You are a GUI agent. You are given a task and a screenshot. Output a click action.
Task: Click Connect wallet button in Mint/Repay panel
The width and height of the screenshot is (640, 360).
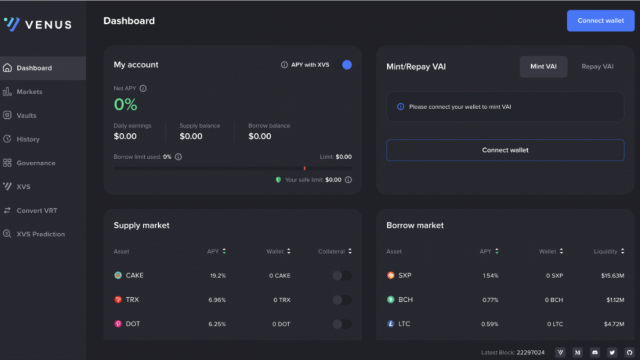pos(505,150)
